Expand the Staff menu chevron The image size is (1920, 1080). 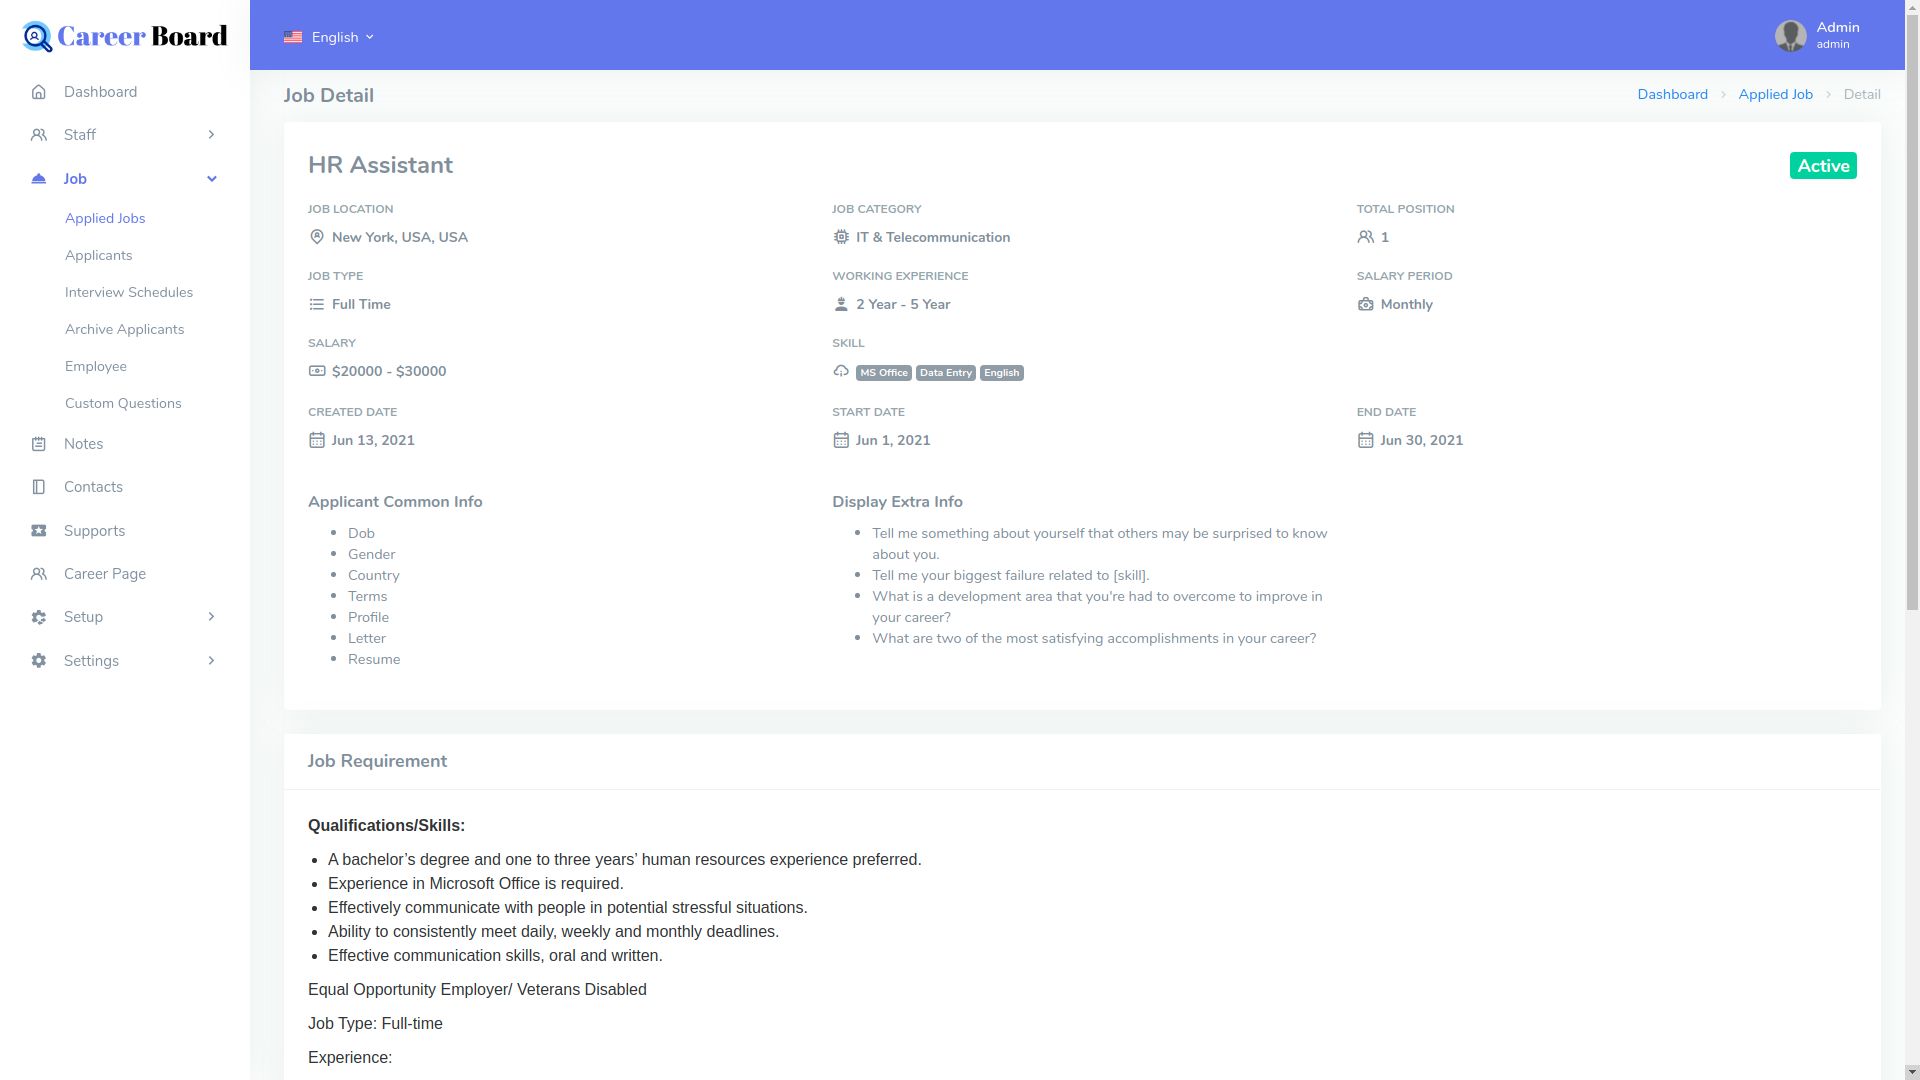click(211, 135)
